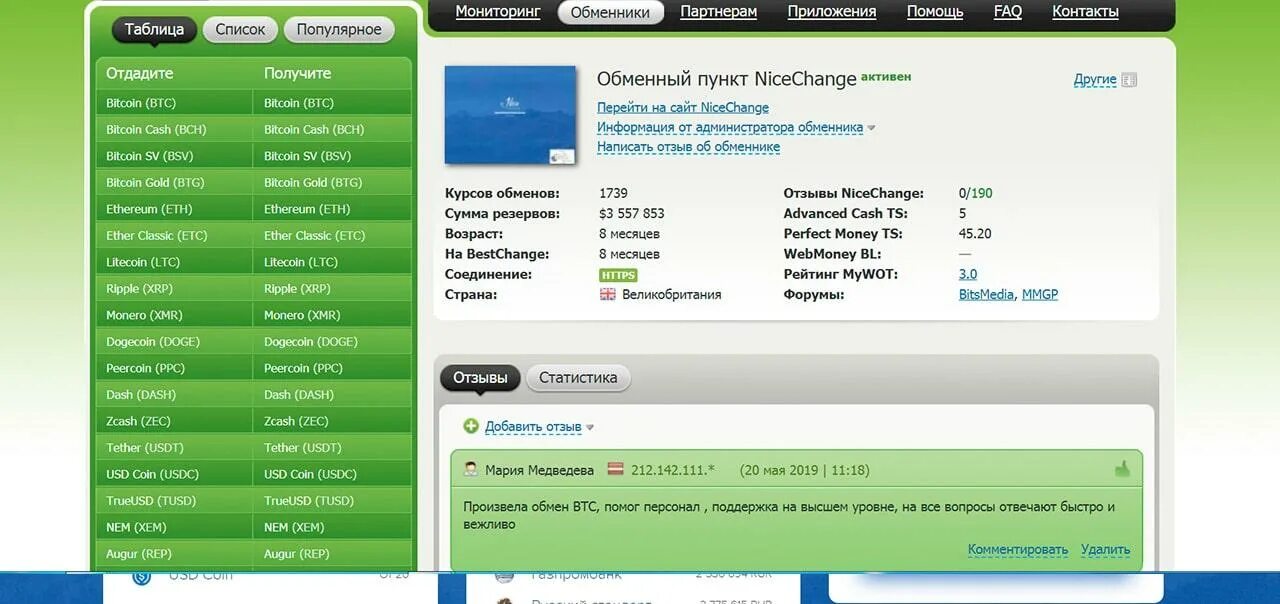1280x604 pixels.
Task: Click Комментировать on the review
Action: click(x=1018, y=550)
